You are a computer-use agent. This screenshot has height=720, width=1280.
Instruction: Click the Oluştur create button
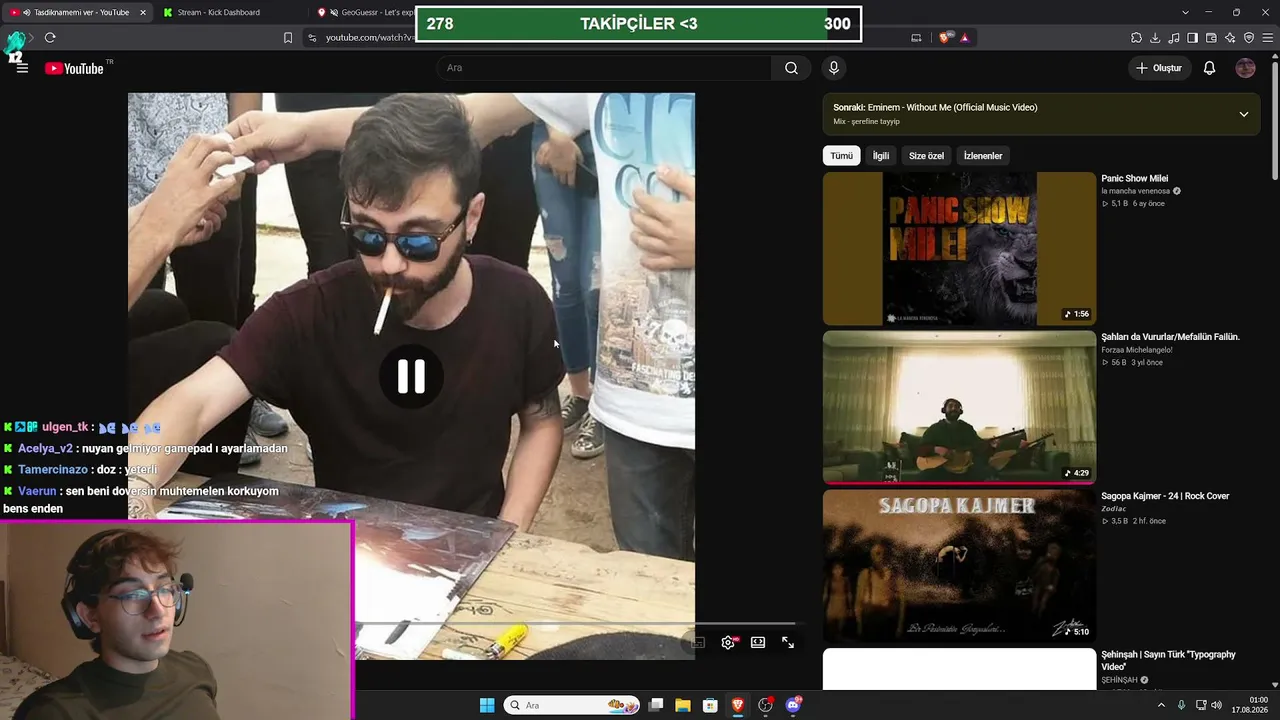point(1159,68)
